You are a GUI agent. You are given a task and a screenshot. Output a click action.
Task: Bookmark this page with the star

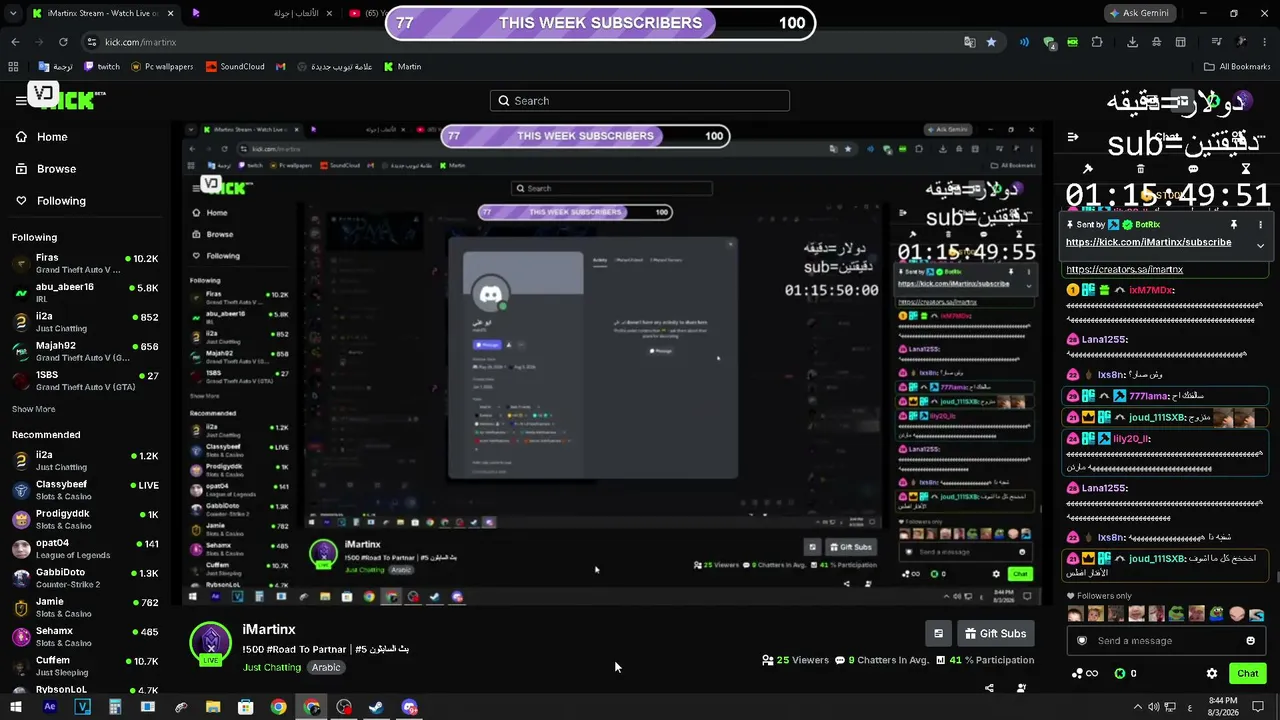click(x=991, y=42)
